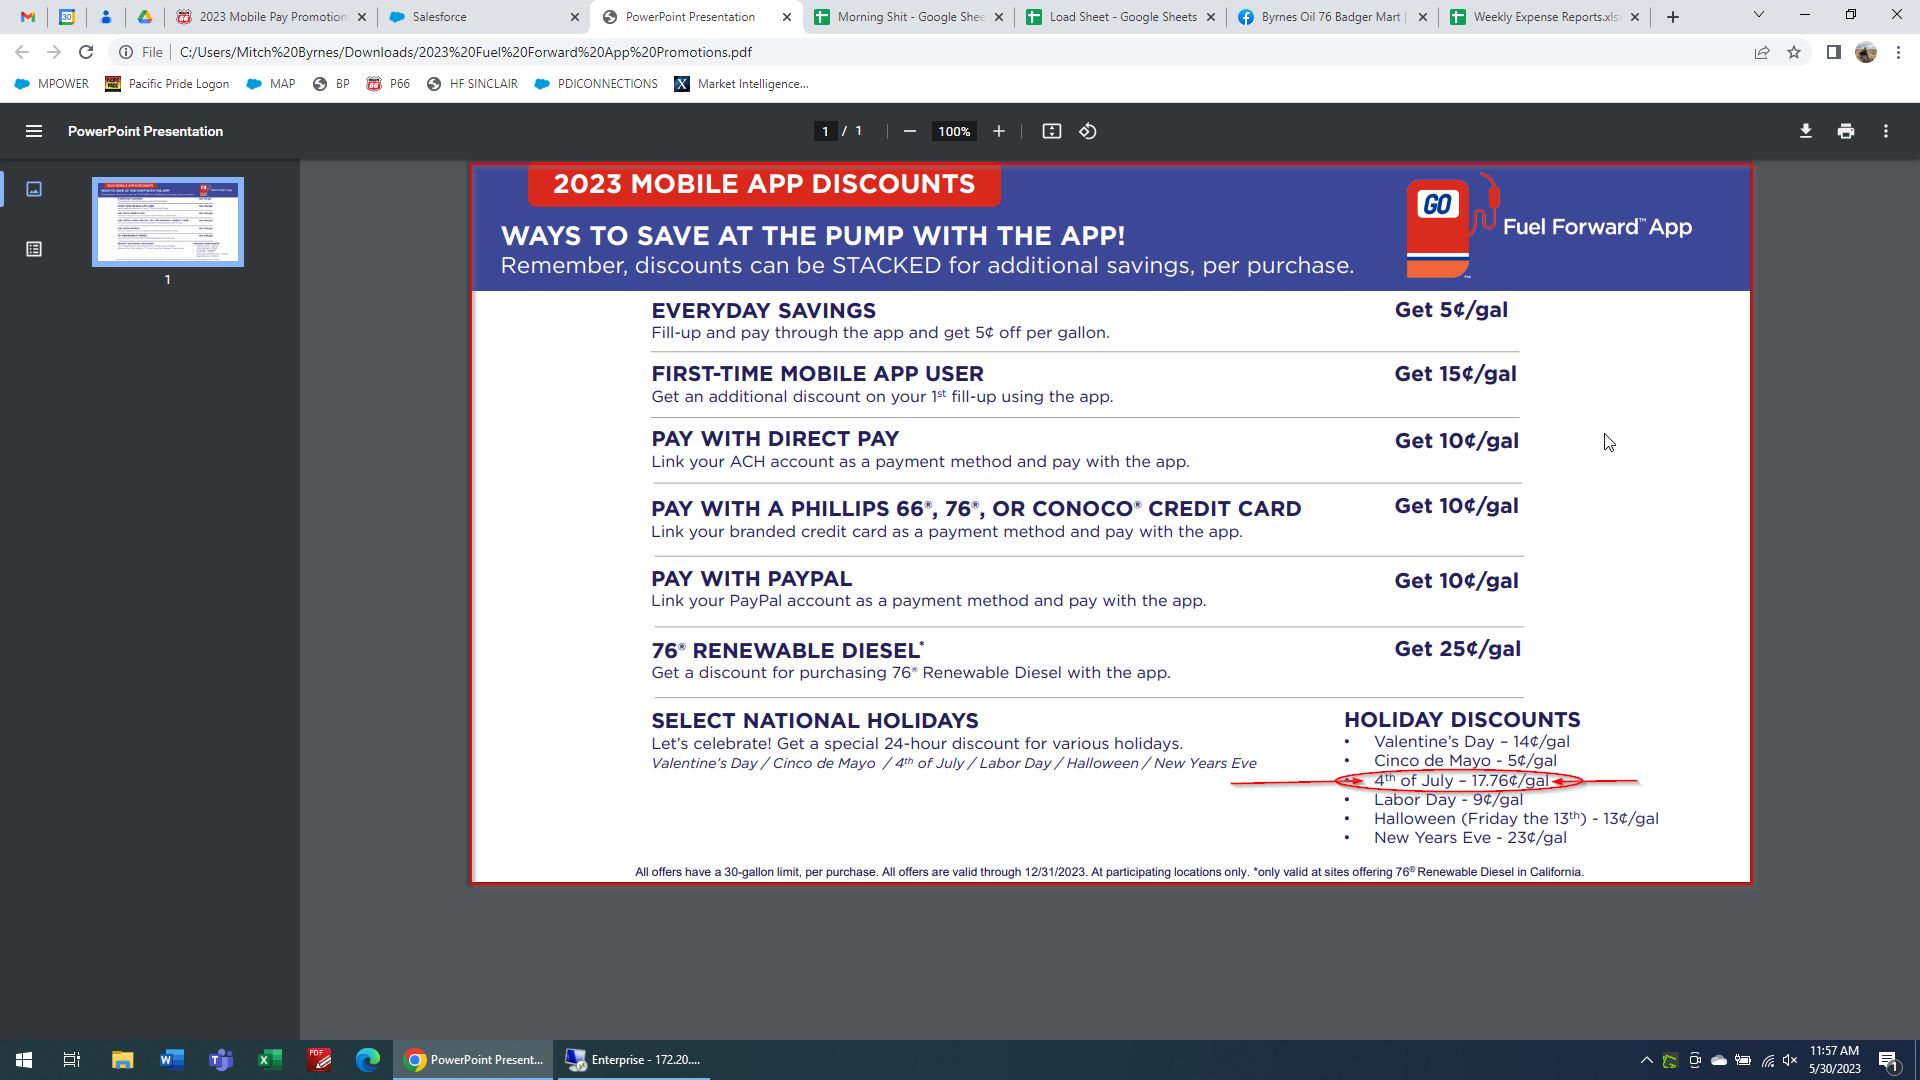Reload the current page
This screenshot has height=1080, width=1920.
[x=86, y=52]
